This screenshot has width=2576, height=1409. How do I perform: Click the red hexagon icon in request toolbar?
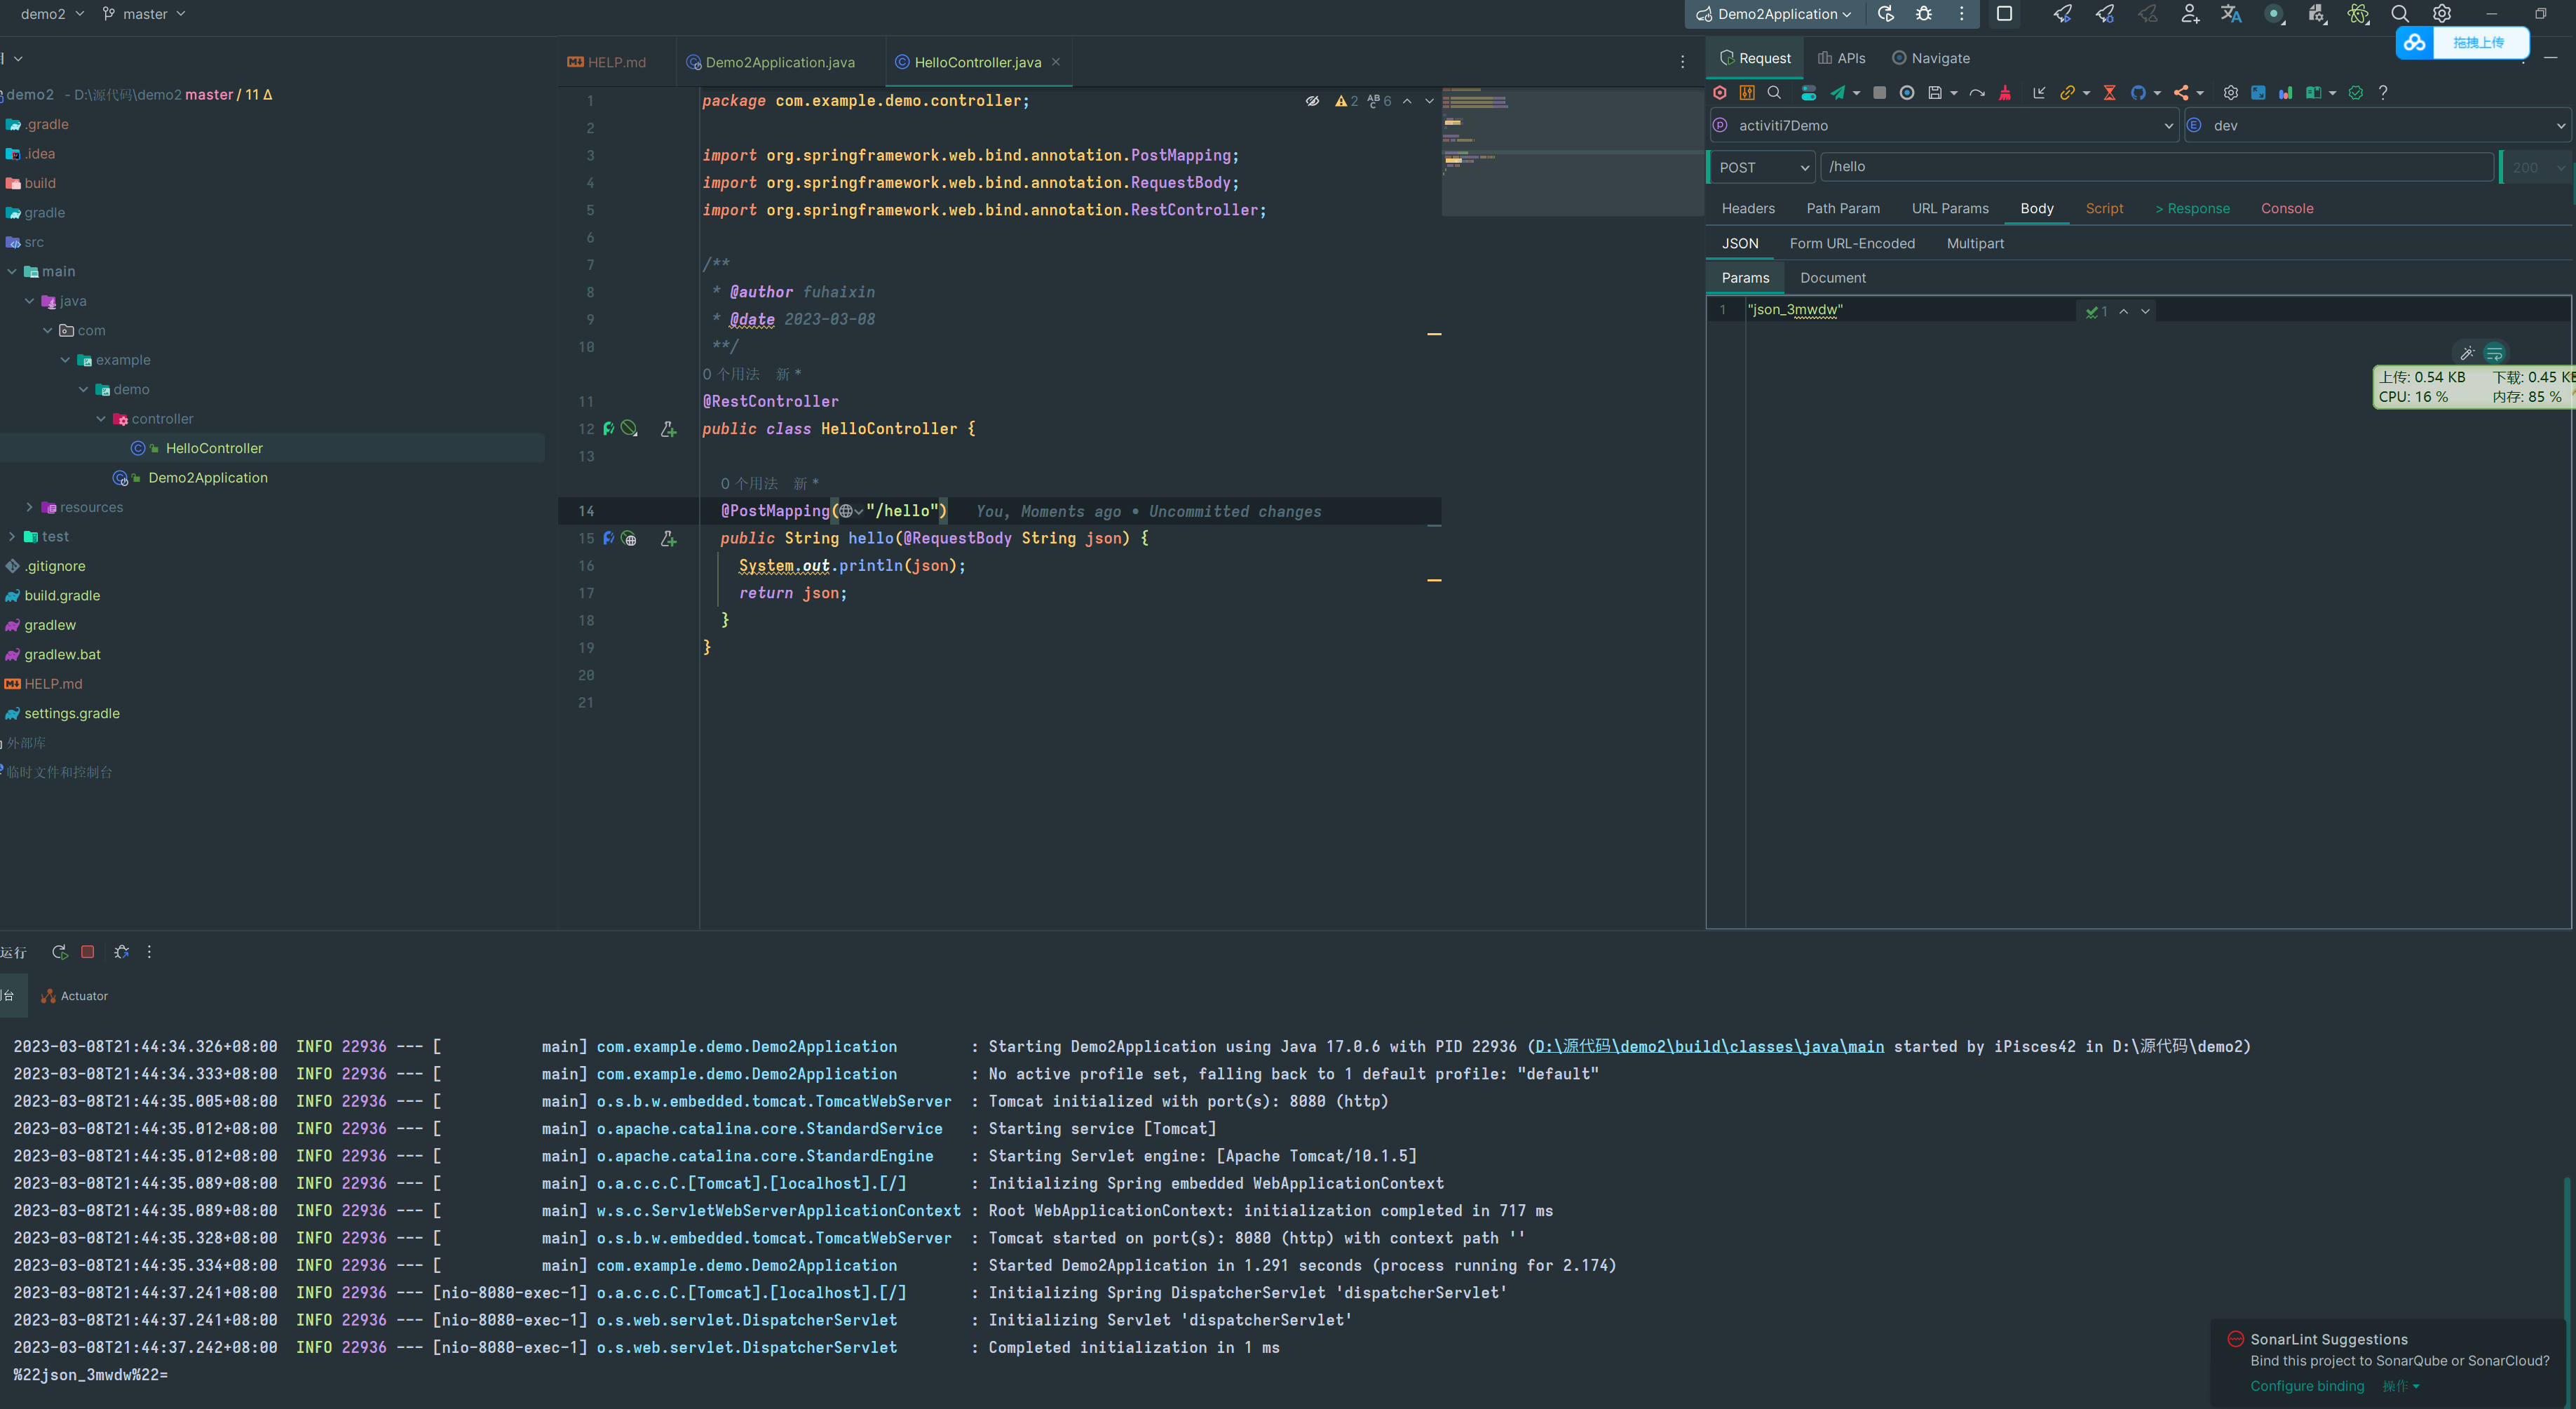[x=1720, y=93]
